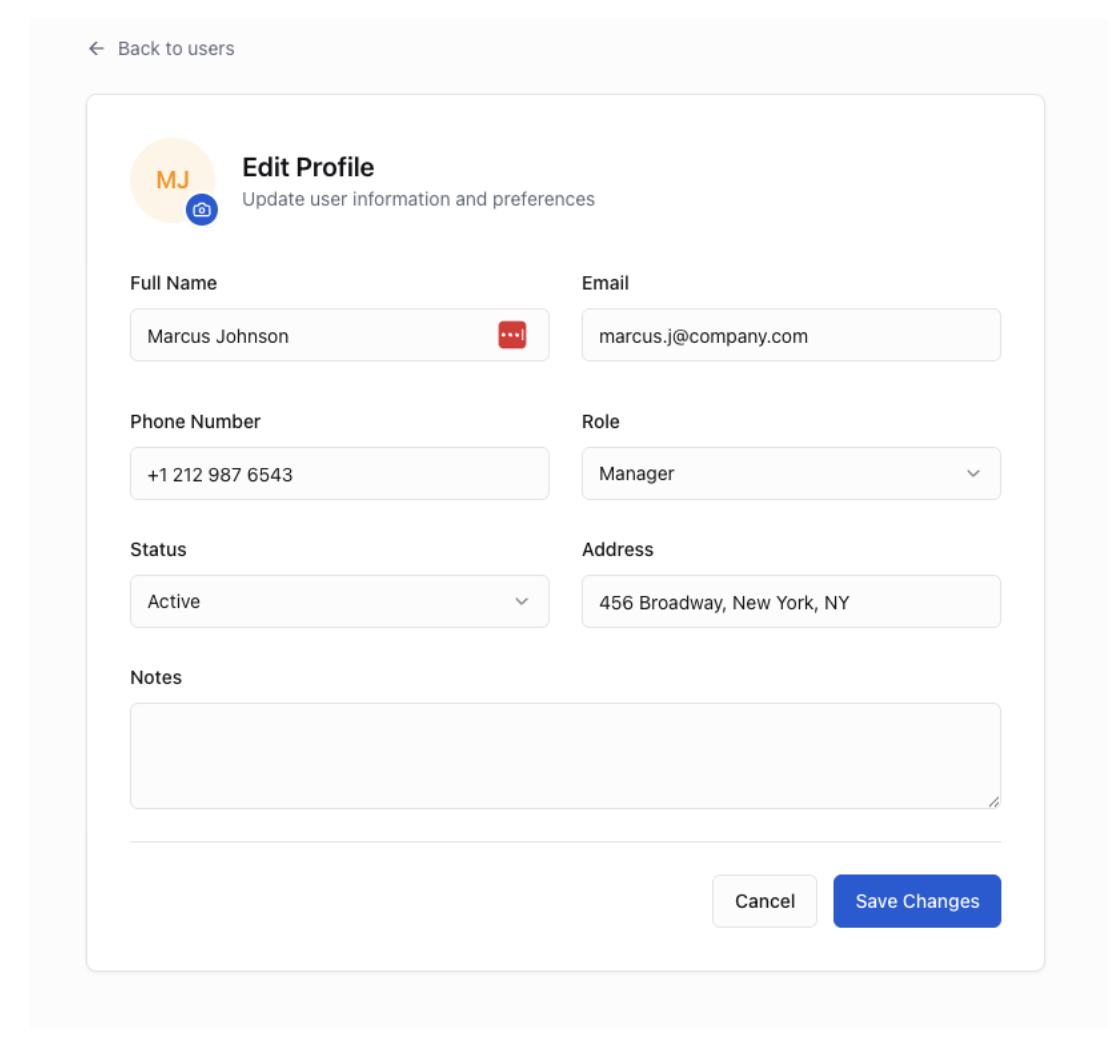The height and width of the screenshot is (1040, 1116).
Task: Follow the Back to users link
Action: [x=175, y=48]
